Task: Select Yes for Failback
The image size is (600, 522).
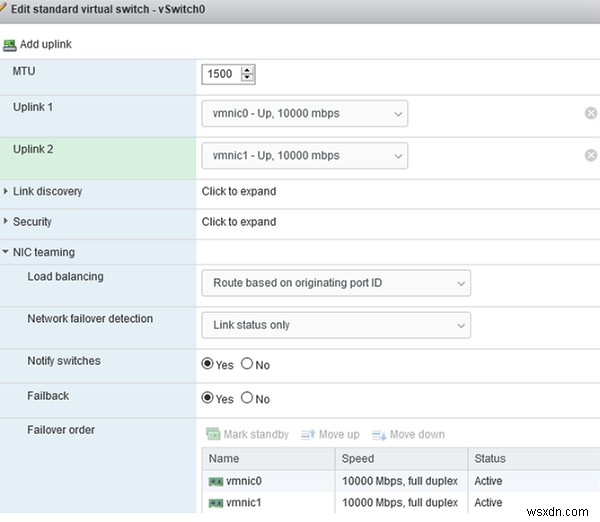Action: 207,398
